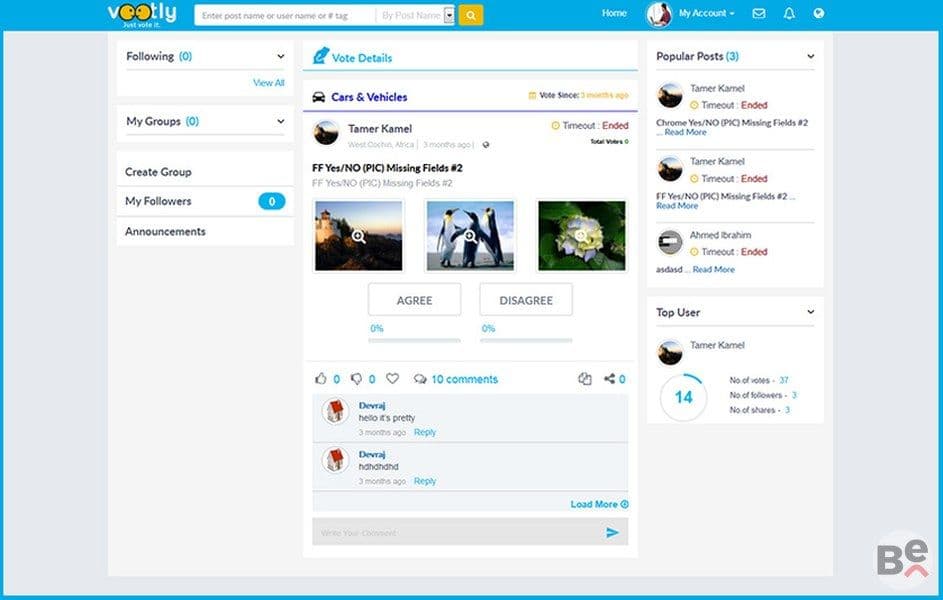Click the thumbs-down dislike icon
943x600 pixels.
(356, 379)
